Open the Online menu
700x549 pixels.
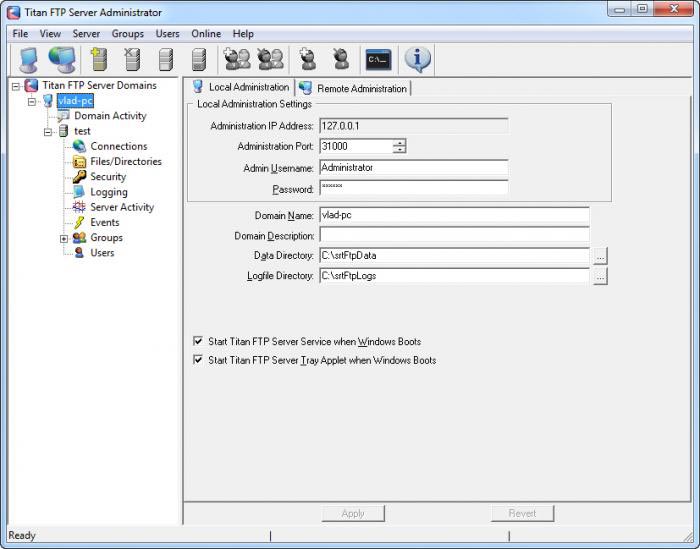tap(206, 34)
